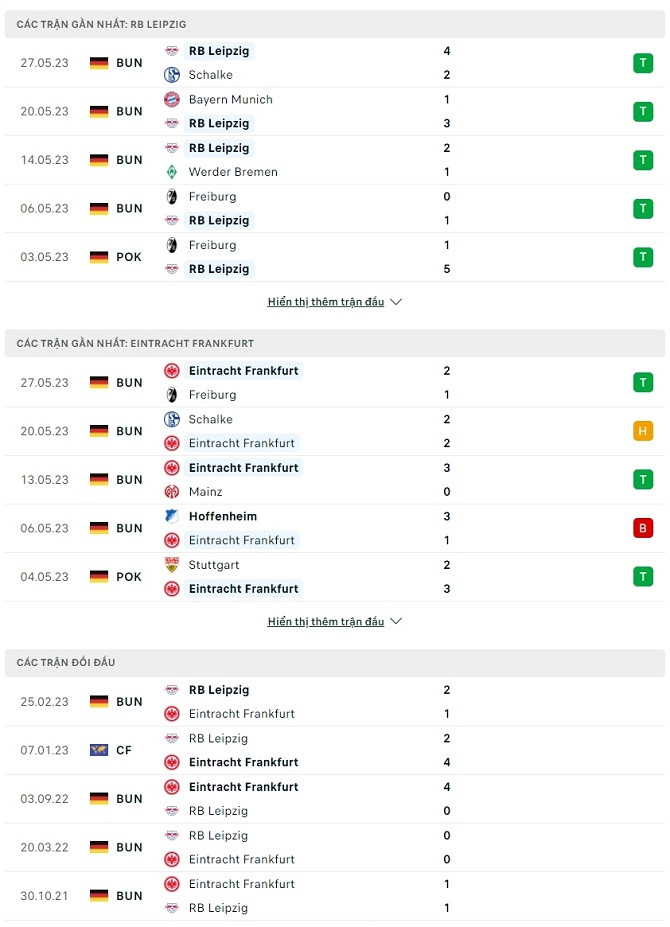Click the Werder Bremen club crest
The width and height of the screenshot is (670, 927).
tap(172, 172)
